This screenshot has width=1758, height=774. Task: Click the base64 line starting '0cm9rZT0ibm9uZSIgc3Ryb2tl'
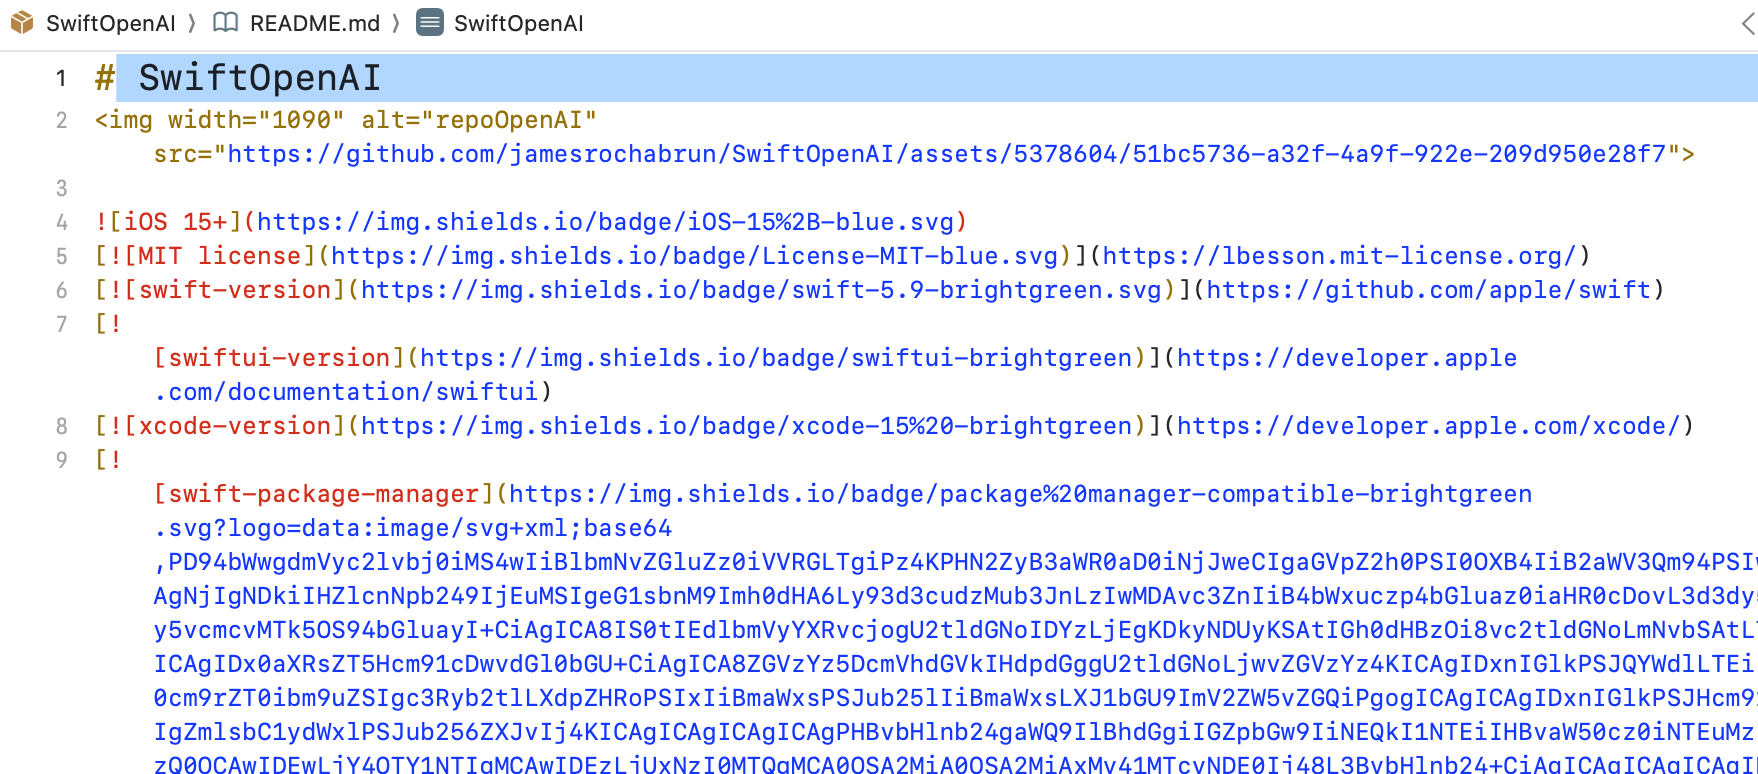click(x=955, y=698)
